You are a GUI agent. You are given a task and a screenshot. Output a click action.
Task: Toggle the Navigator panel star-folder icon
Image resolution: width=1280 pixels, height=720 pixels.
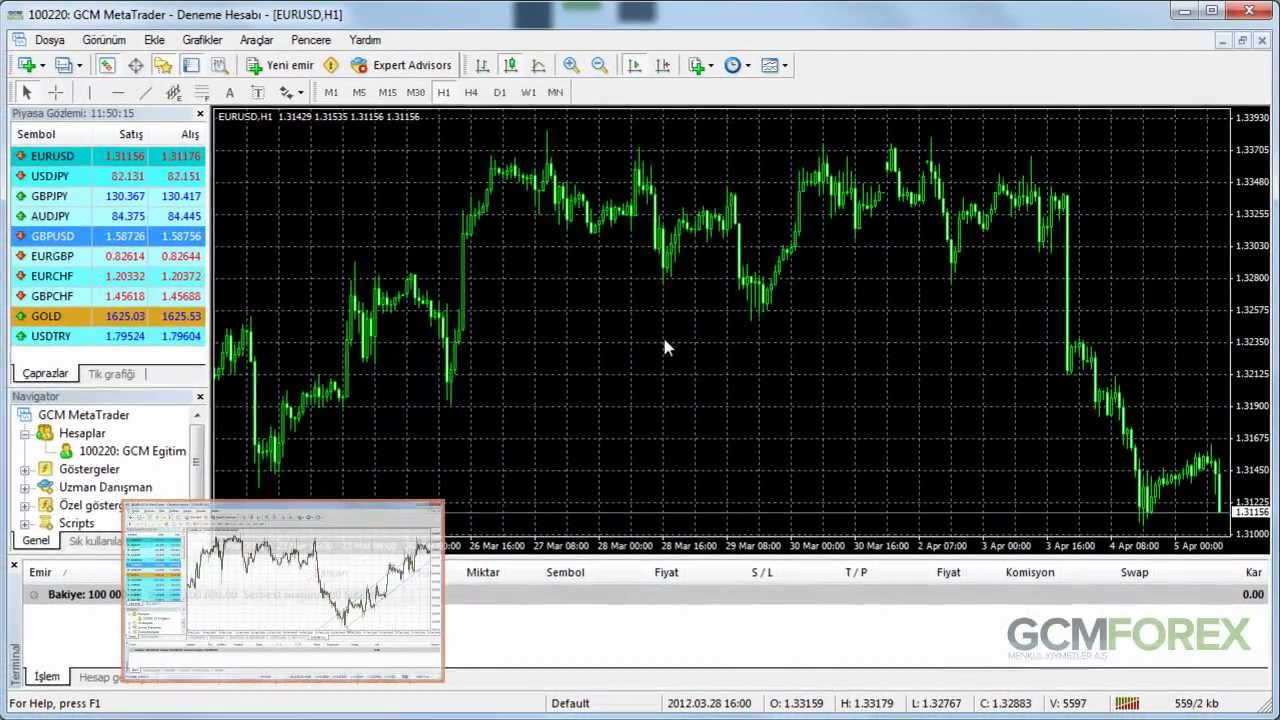pyautogui.click(x=163, y=65)
